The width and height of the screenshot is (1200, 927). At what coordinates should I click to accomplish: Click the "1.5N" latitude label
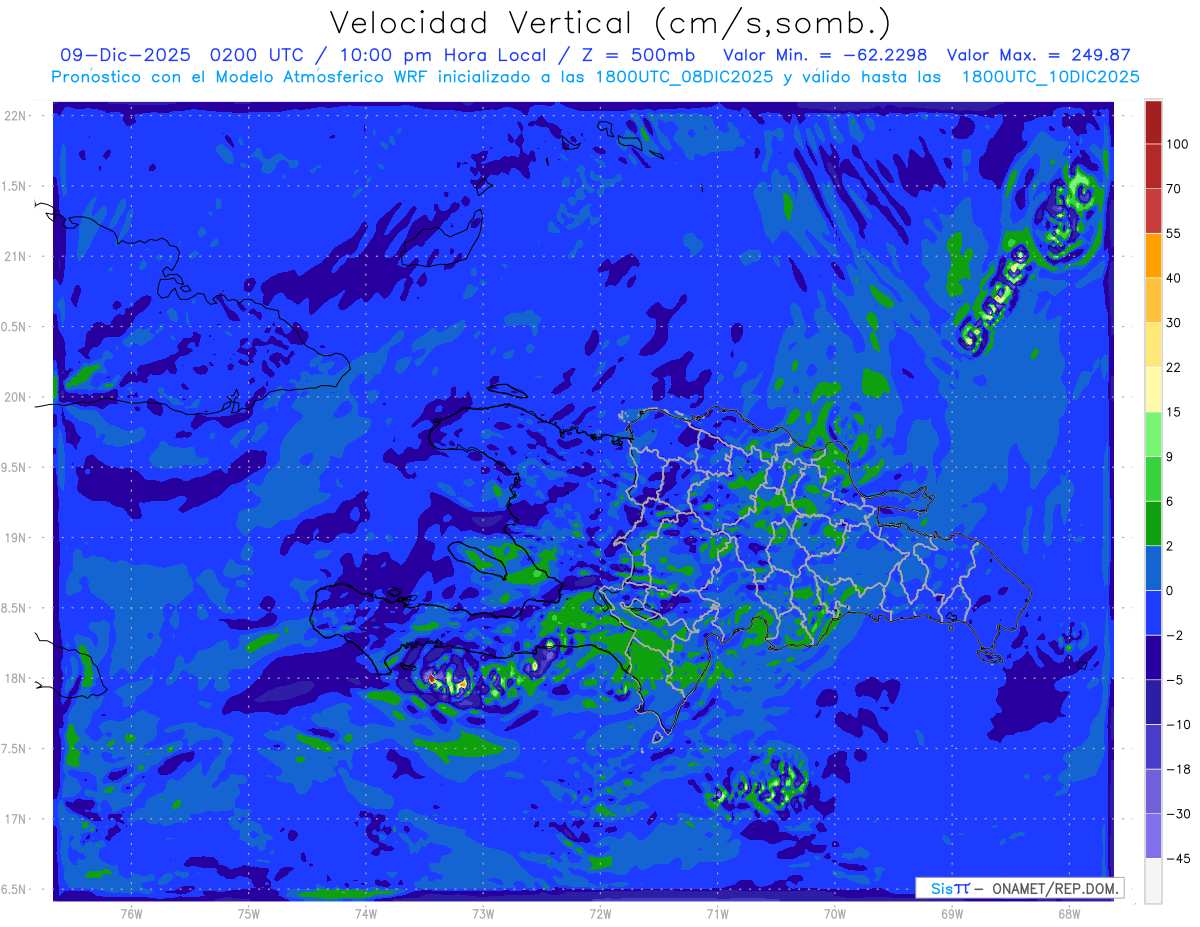(x=15, y=186)
